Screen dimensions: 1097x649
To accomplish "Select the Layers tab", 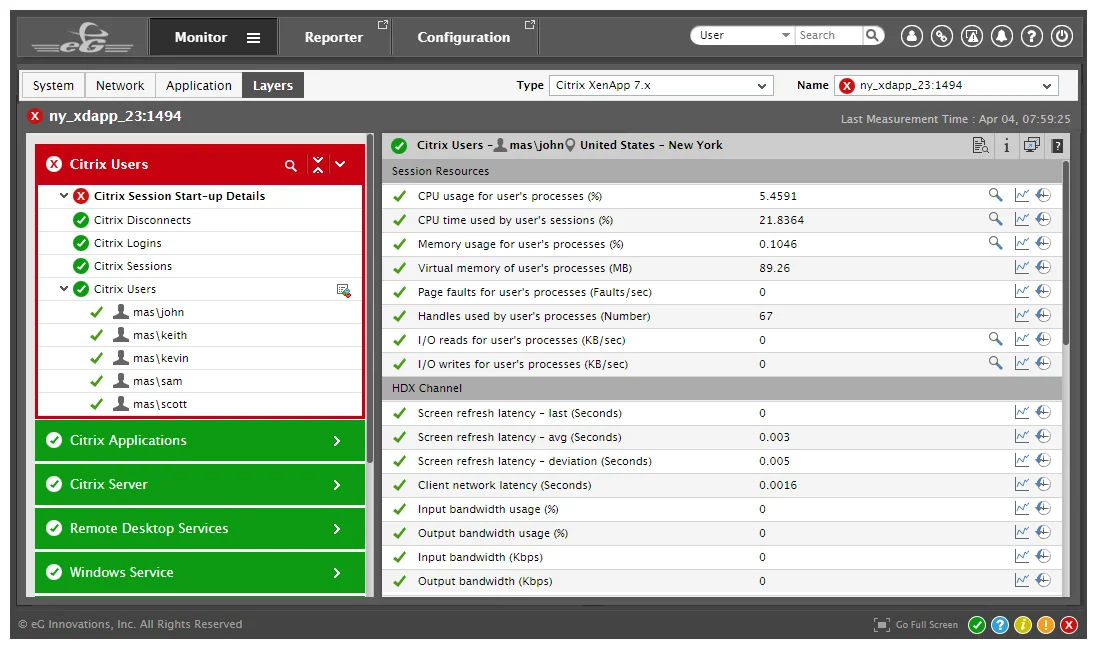I will pyautogui.click(x=273, y=85).
